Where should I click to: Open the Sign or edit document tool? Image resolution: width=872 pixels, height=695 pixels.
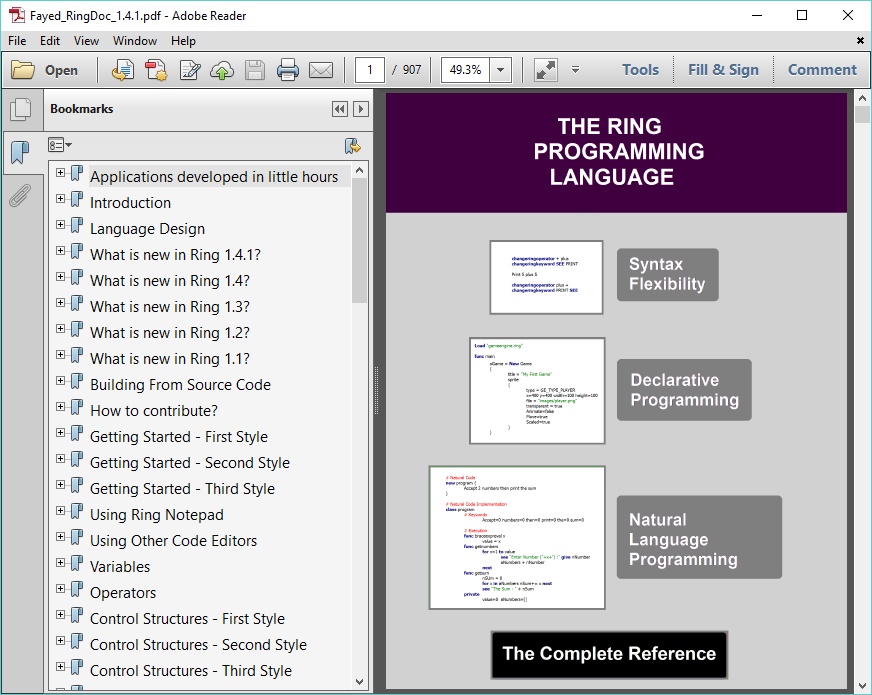coord(190,70)
